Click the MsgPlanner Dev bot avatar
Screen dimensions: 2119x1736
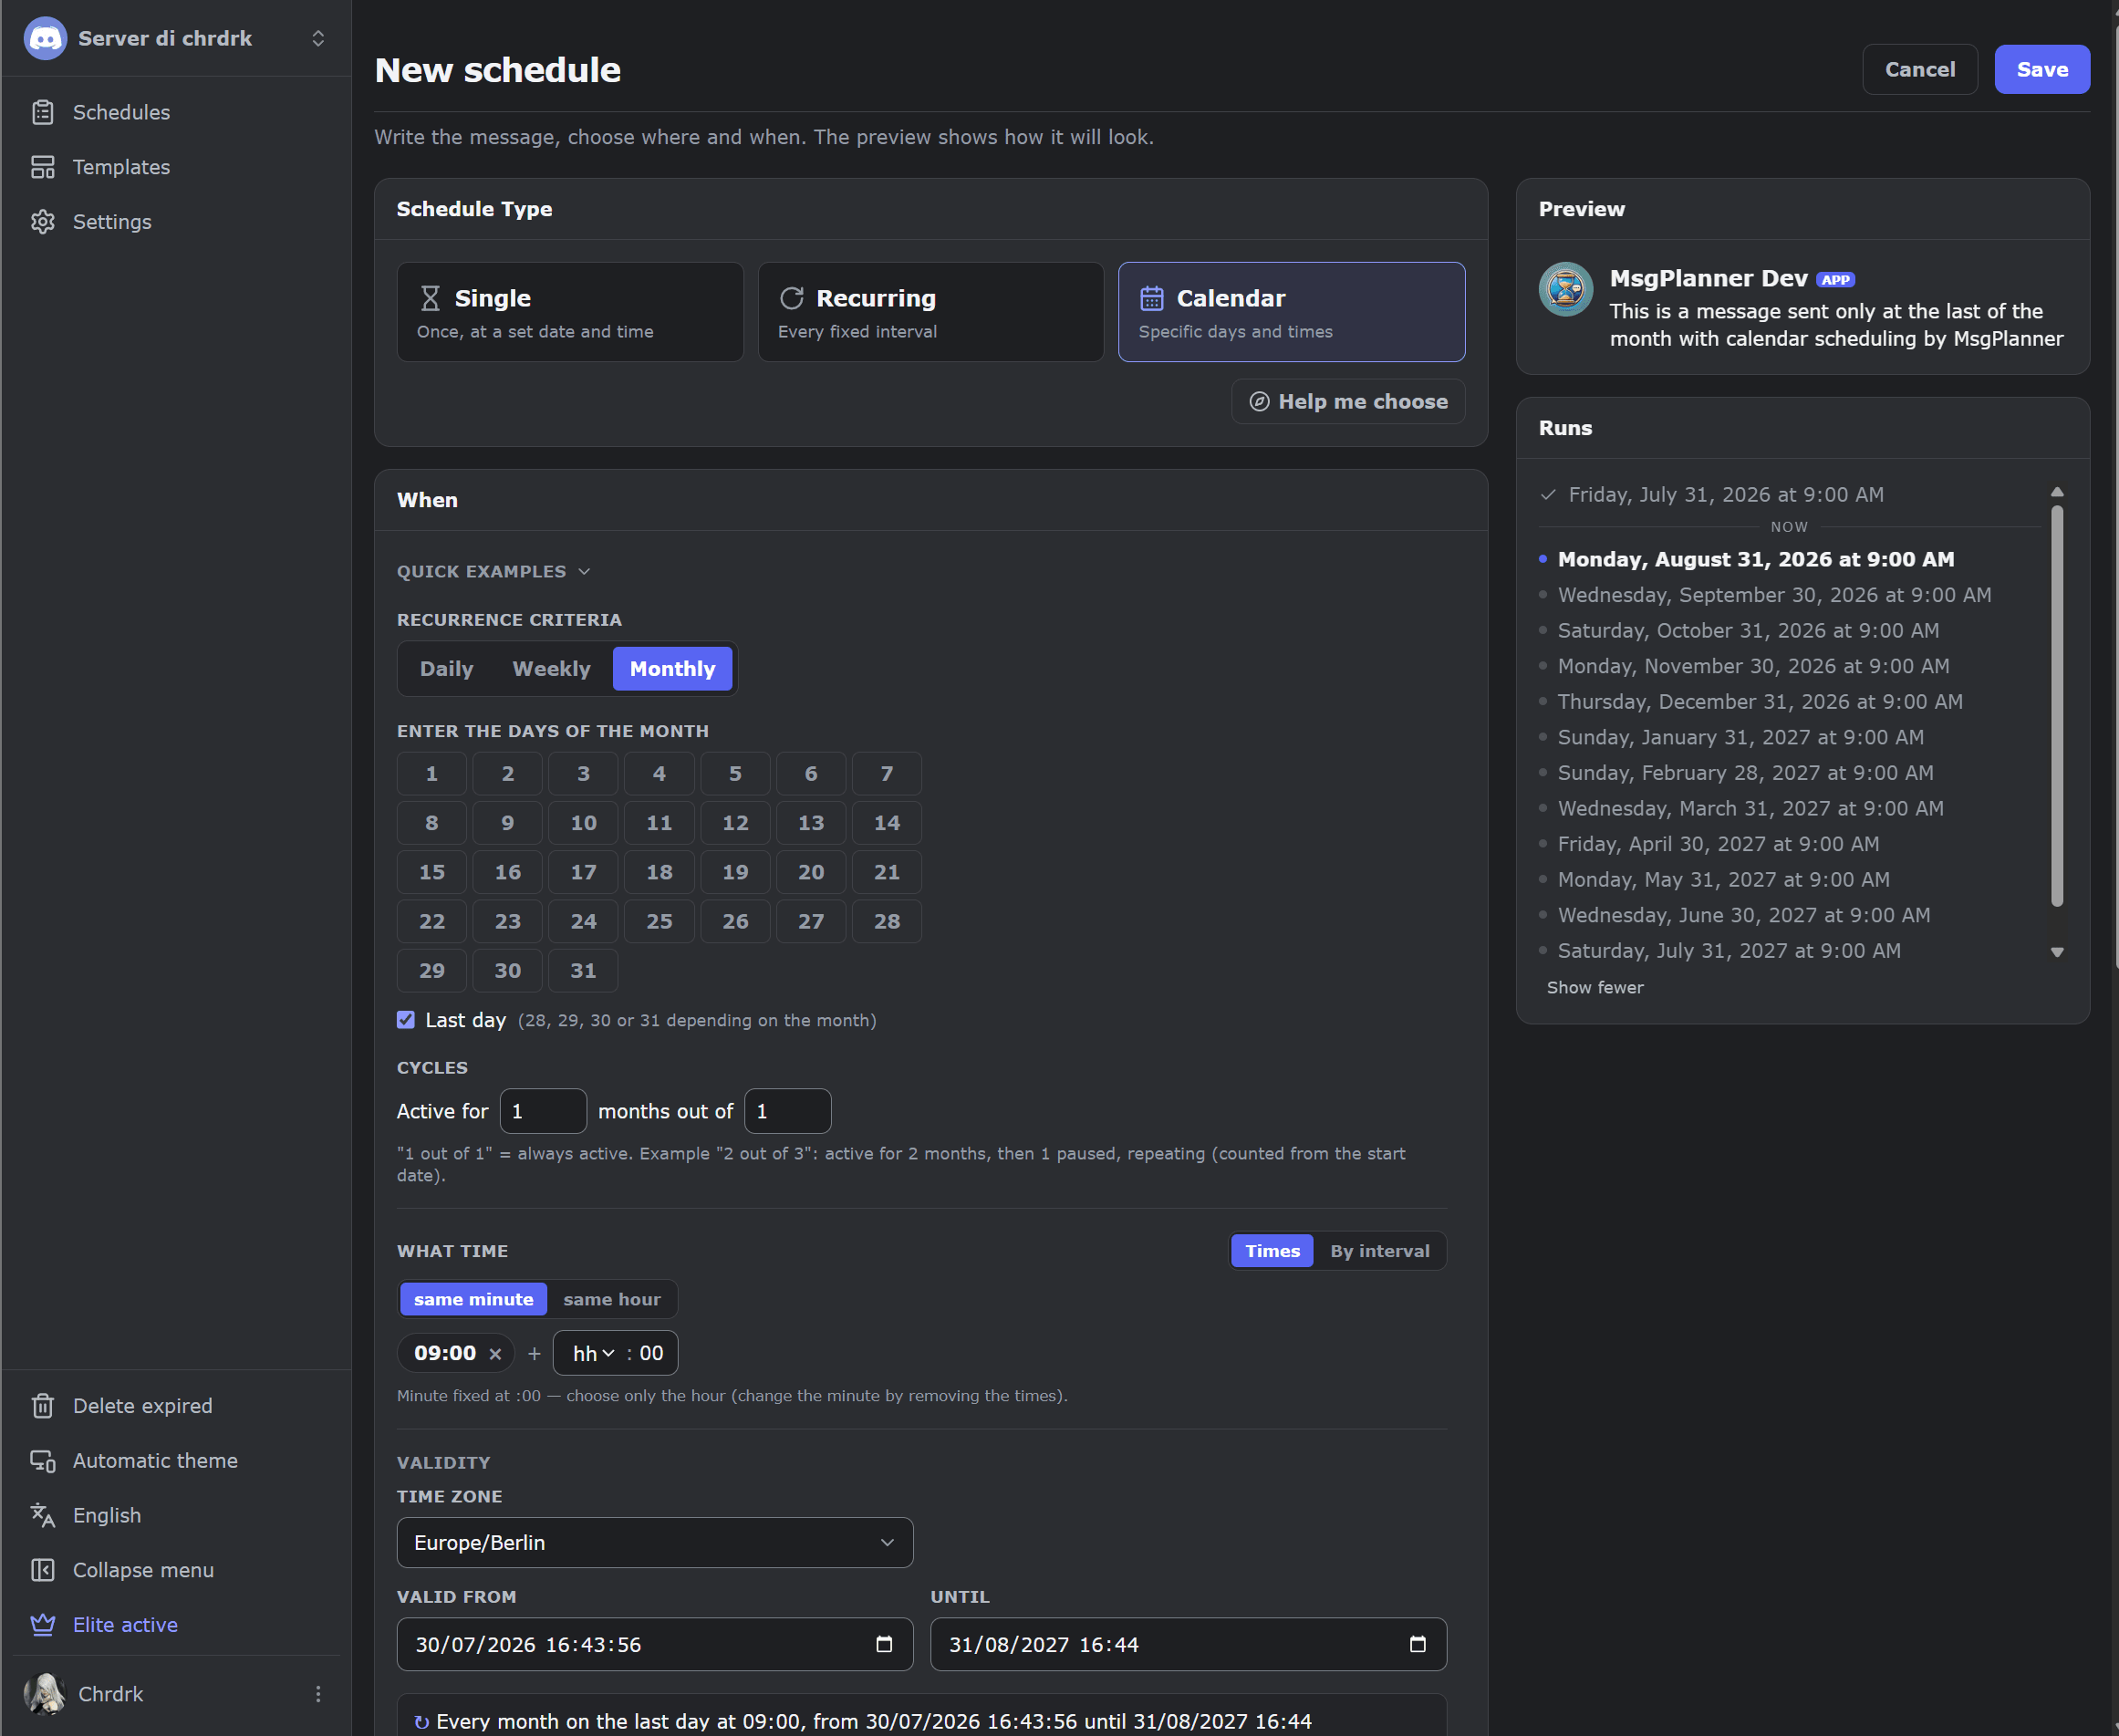1565,289
